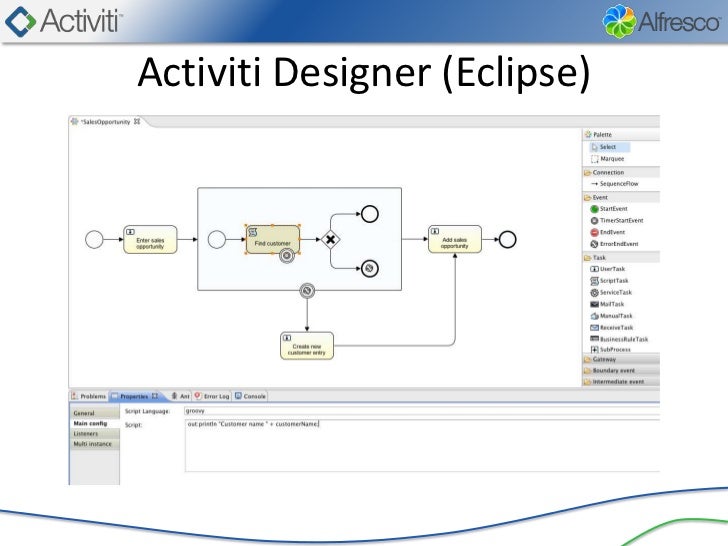The image size is (728, 546).
Task: Pick ScriptTask from palette
Action: [609, 281]
